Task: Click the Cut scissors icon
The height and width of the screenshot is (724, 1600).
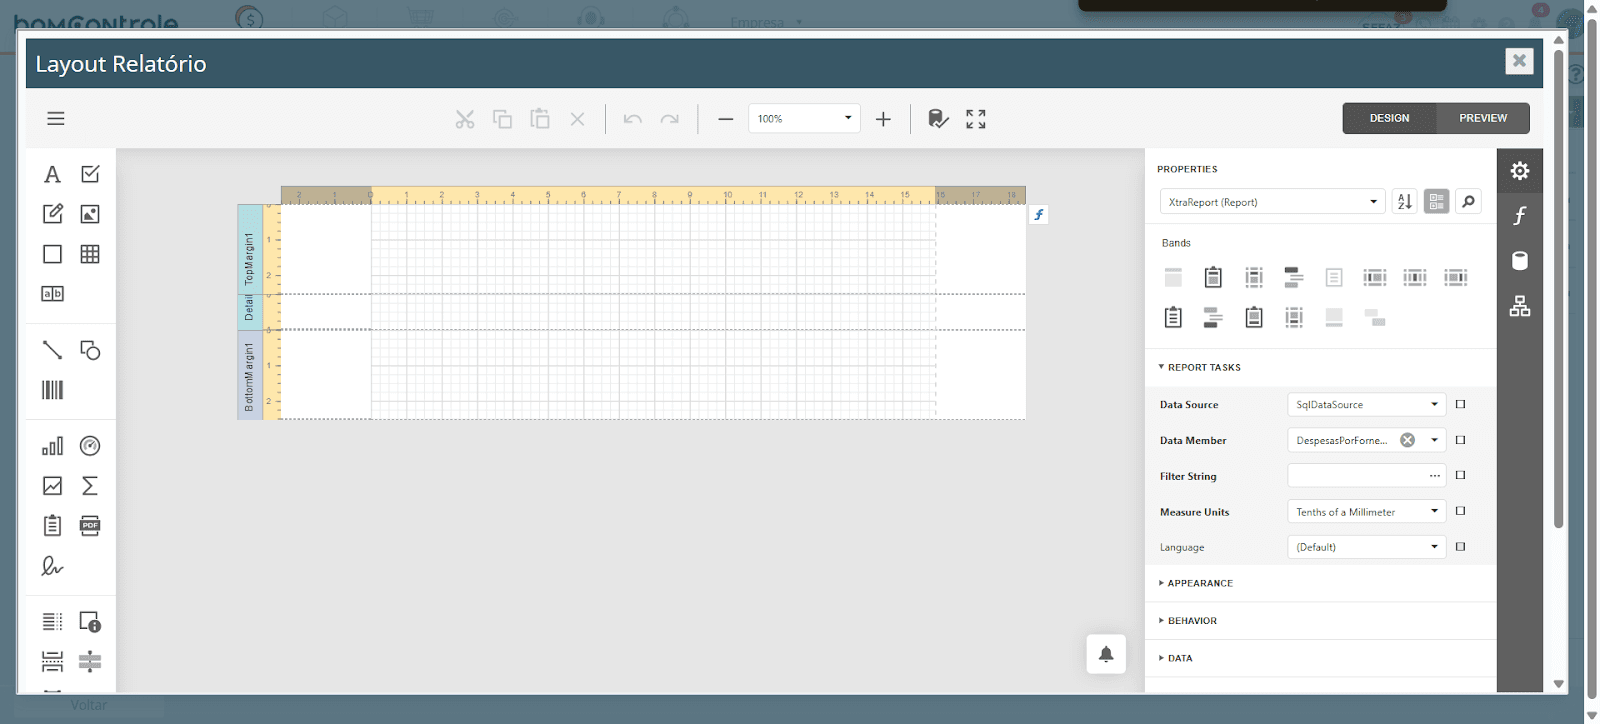Action: pyautogui.click(x=465, y=119)
